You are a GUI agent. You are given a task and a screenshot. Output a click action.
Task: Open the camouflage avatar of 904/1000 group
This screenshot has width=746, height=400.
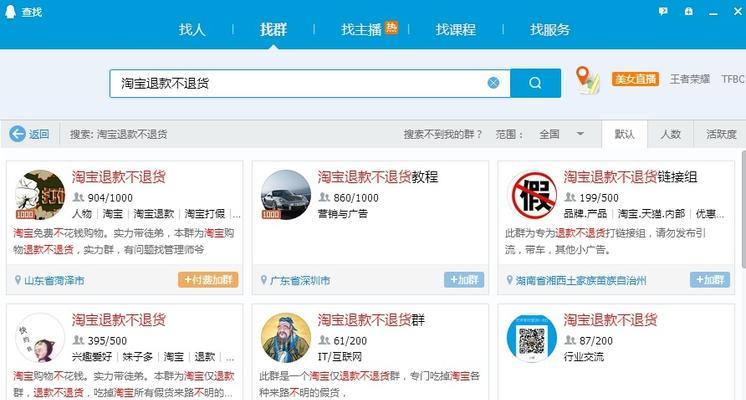coord(40,195)
